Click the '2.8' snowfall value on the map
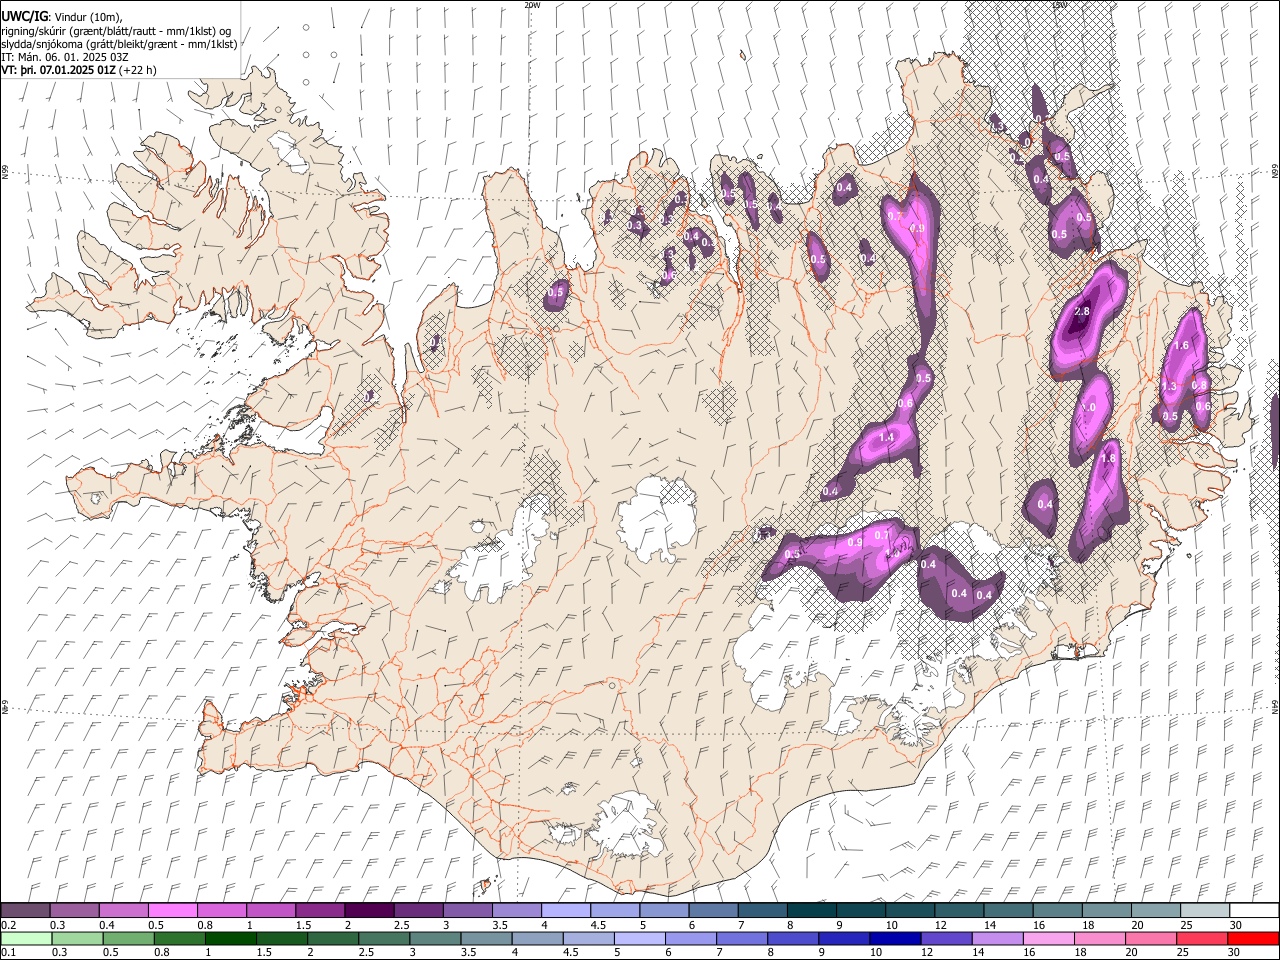This screenshot has width=1280, height=960. click(x=1082, y=312)
